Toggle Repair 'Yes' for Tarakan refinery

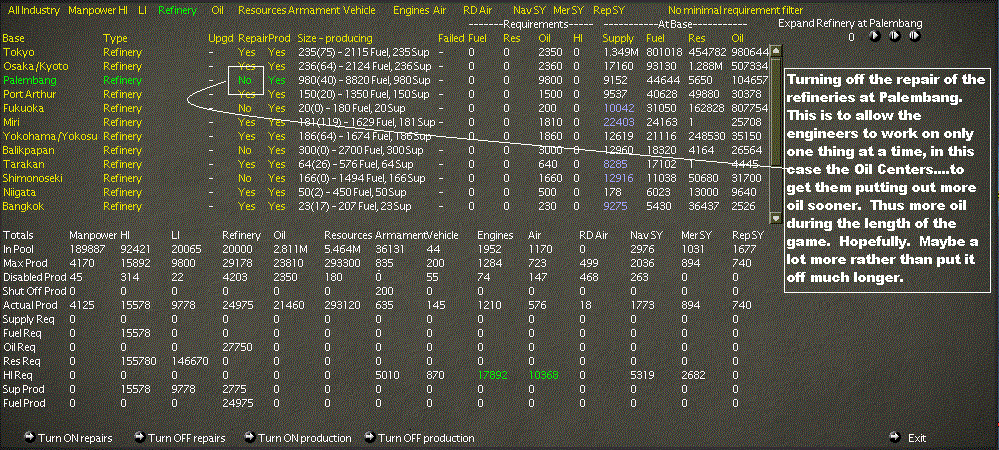pos(246,164)
